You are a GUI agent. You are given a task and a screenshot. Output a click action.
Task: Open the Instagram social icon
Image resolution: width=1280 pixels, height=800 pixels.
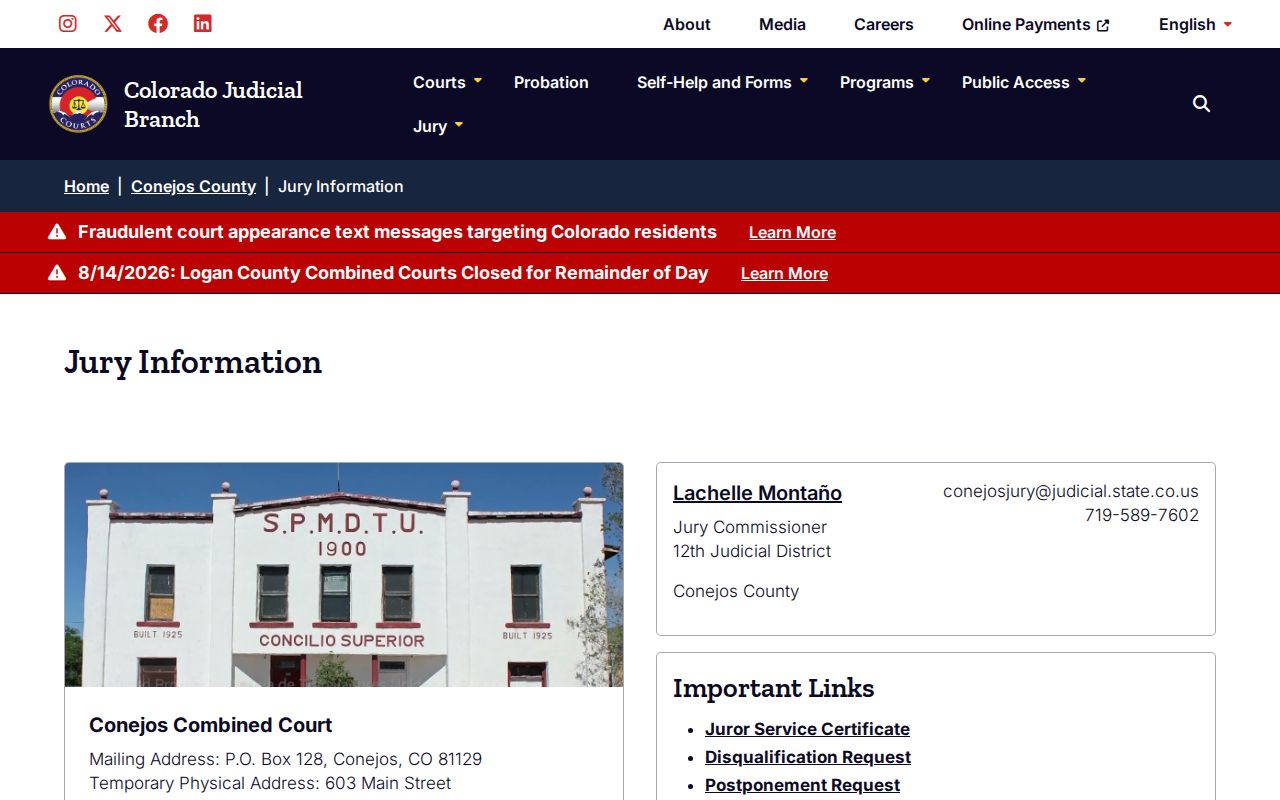[x=68, y=23]
